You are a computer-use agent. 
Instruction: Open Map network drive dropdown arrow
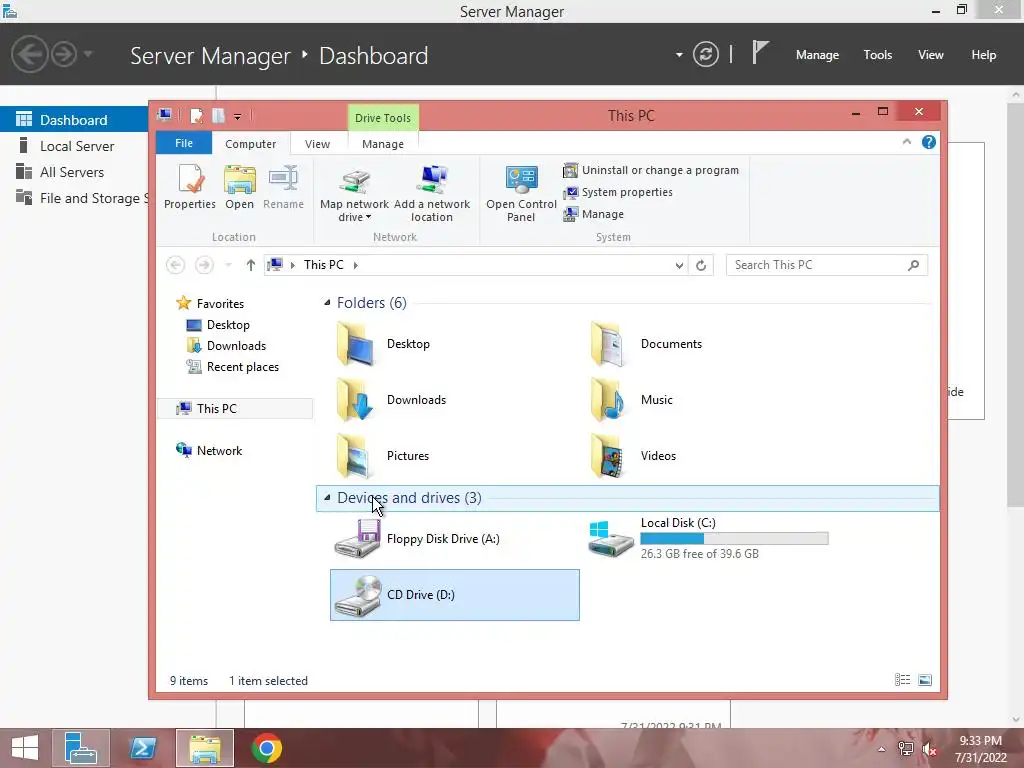(x=368, y=217)
